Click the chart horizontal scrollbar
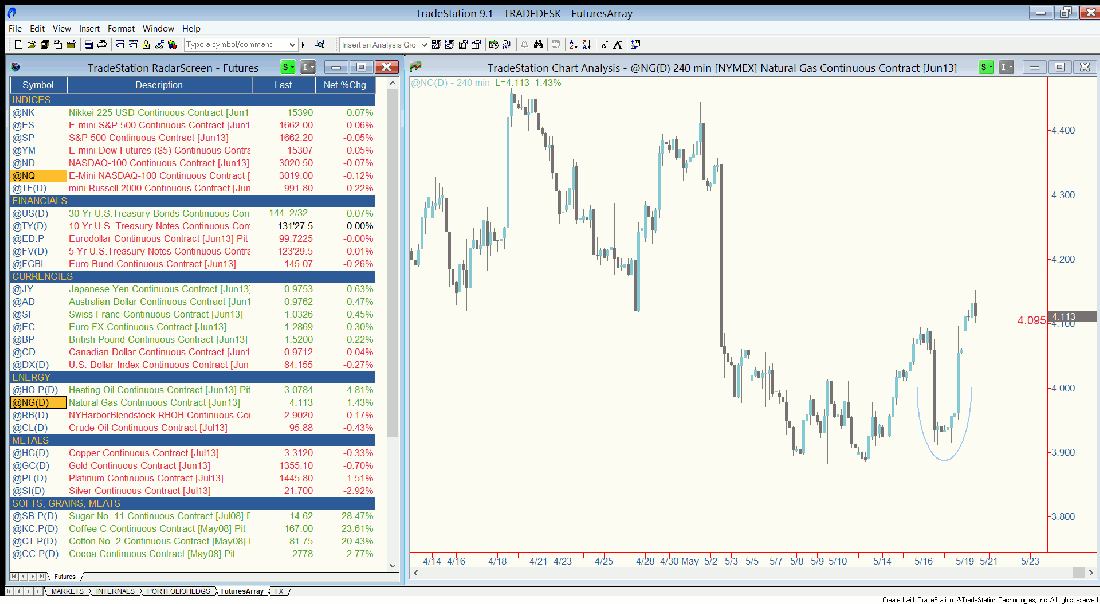Screen dimensions: 1100x604 coord(750,573)
